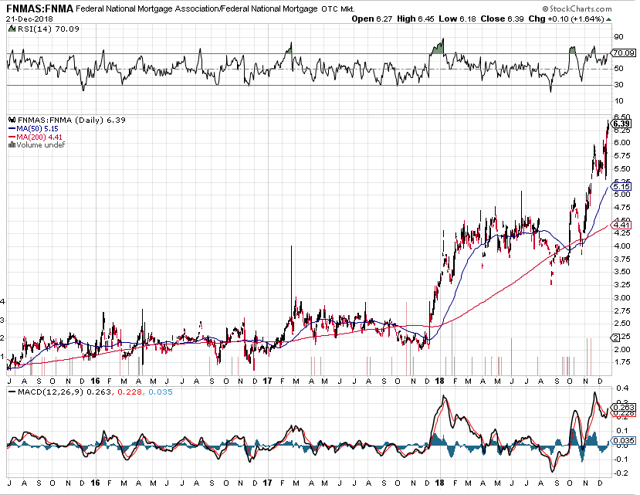Screen dimensions: 640x495
Task: Click the blue 5.15 tag on price axis
Action: click(621, 186)
